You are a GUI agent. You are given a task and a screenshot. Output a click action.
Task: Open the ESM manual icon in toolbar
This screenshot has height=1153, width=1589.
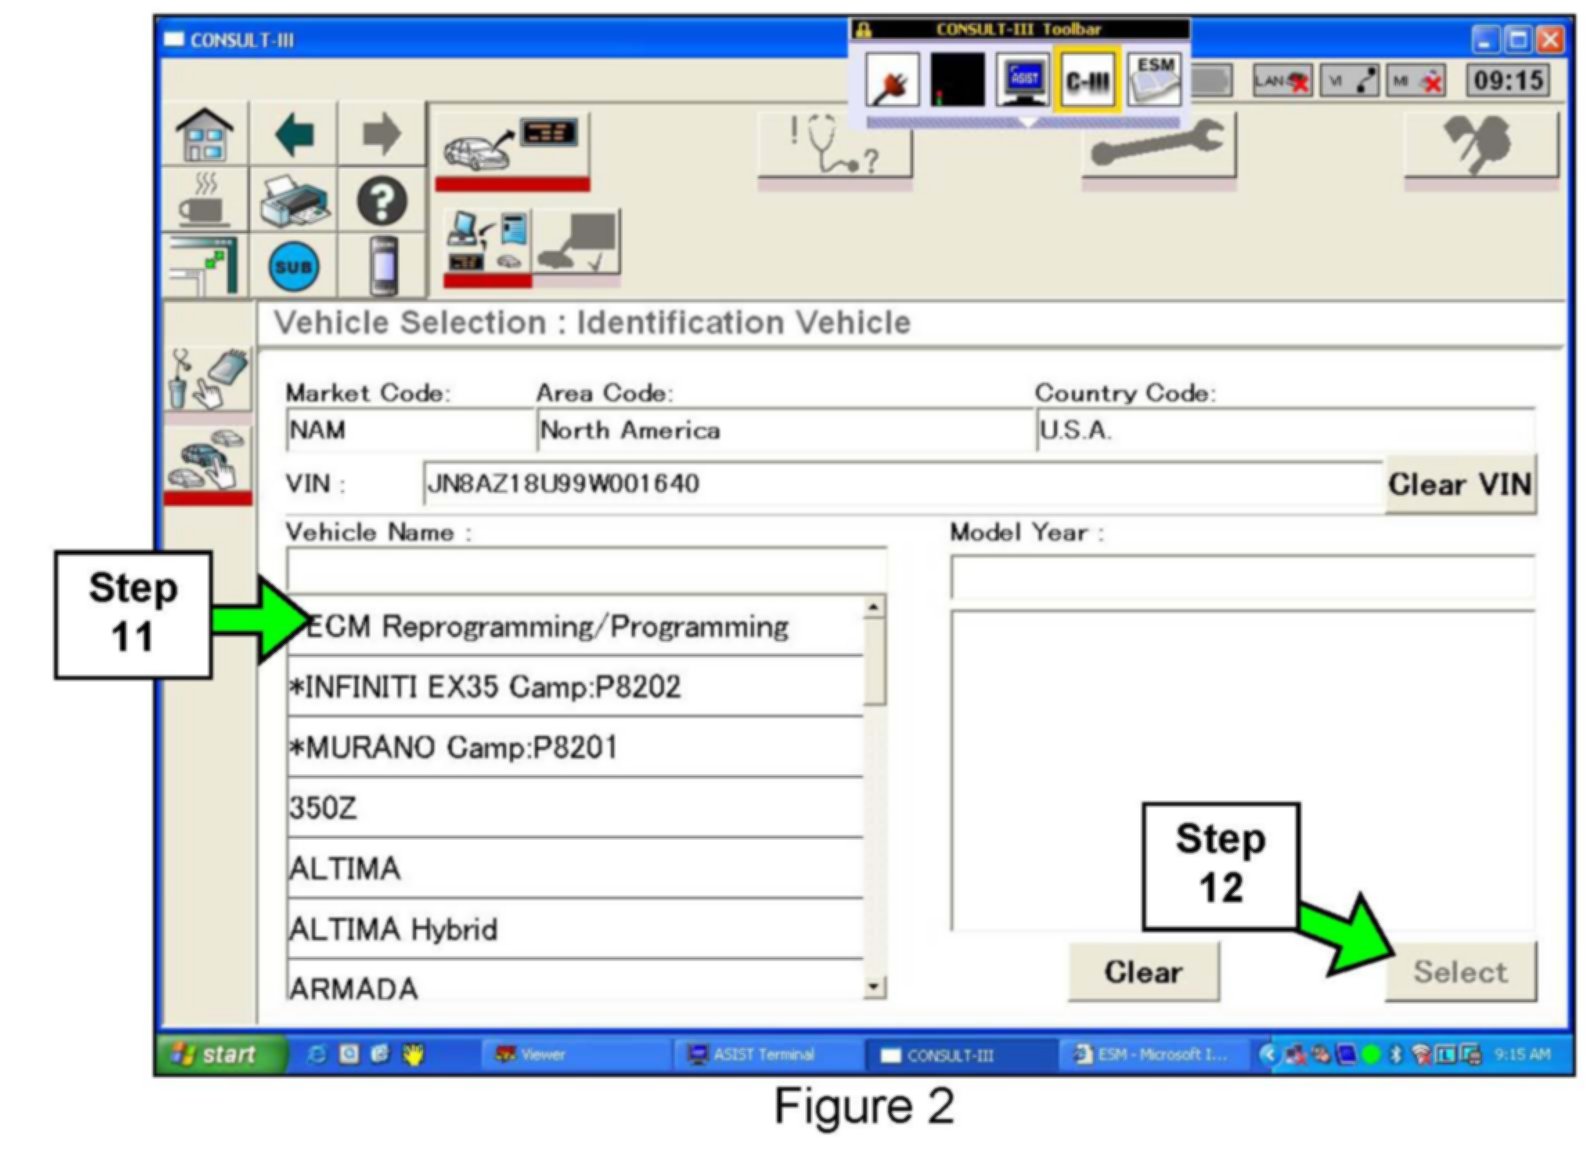coord(1154,80)
